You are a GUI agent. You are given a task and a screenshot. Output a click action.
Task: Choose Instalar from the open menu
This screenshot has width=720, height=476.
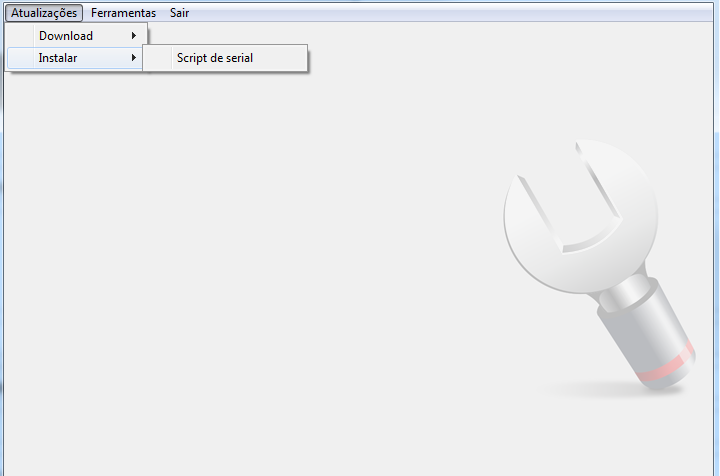(x=58, y=58)
